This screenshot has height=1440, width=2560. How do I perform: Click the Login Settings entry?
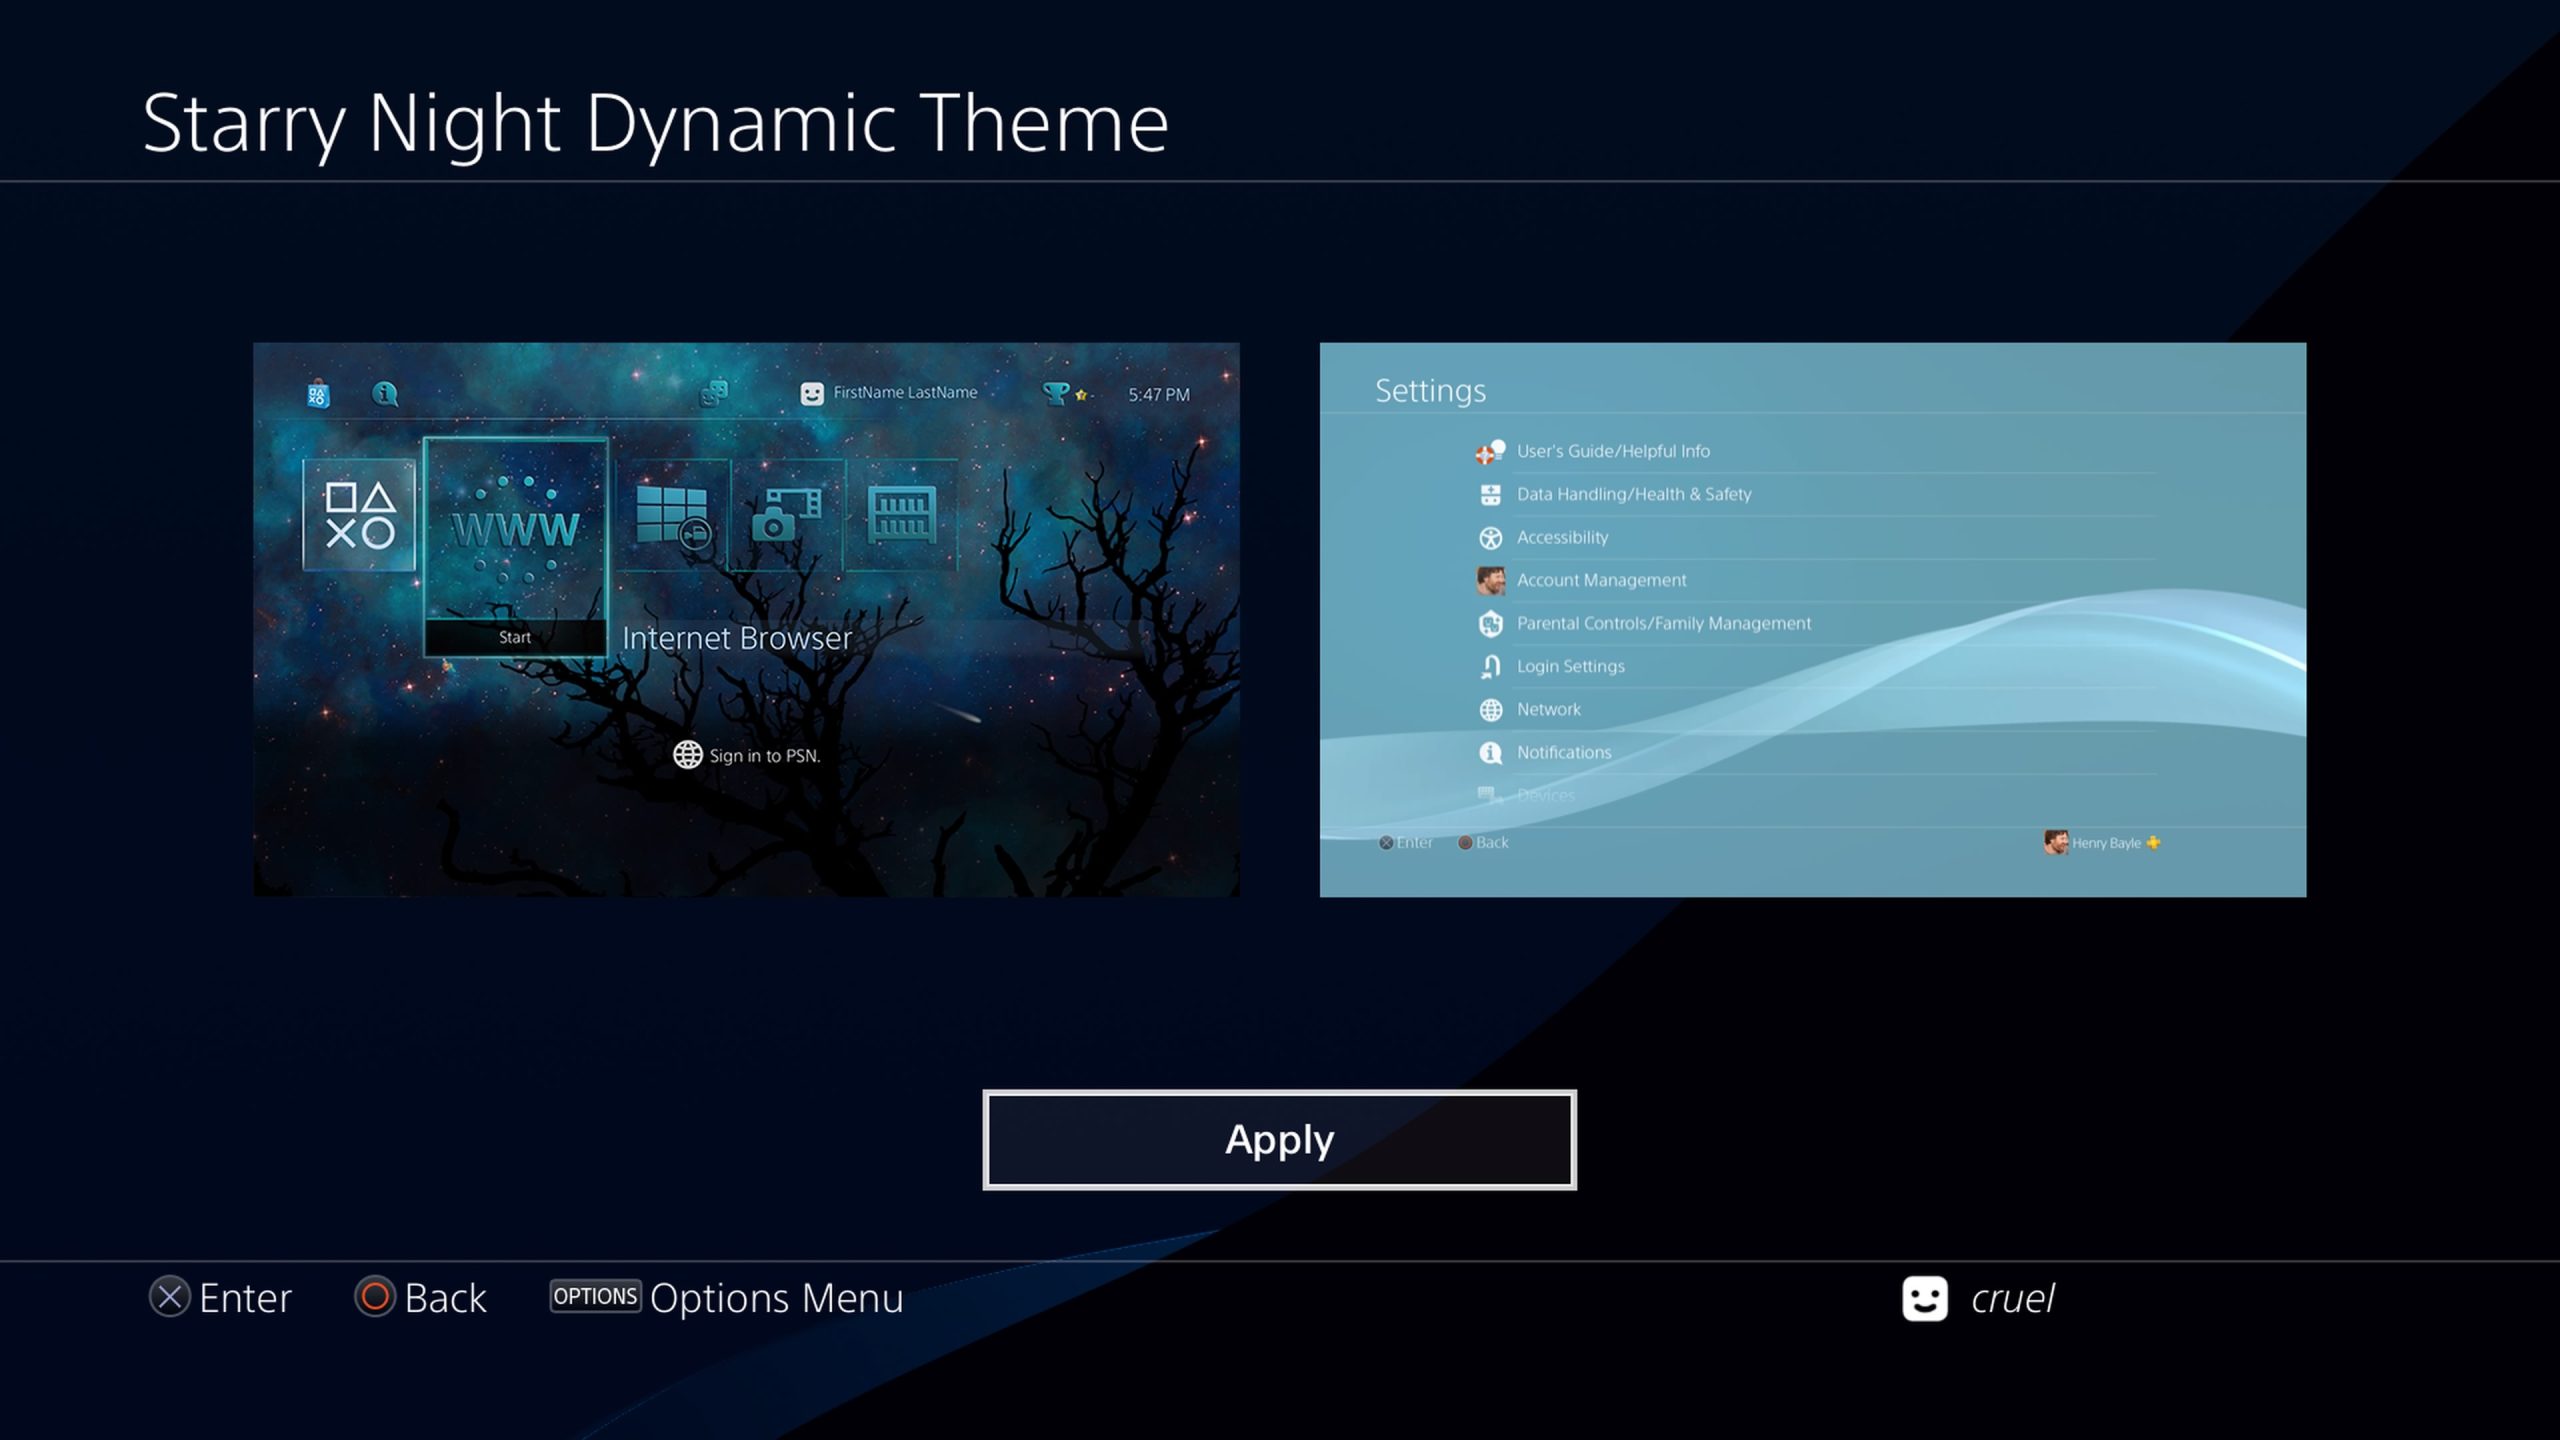(x=1570, y=666)
